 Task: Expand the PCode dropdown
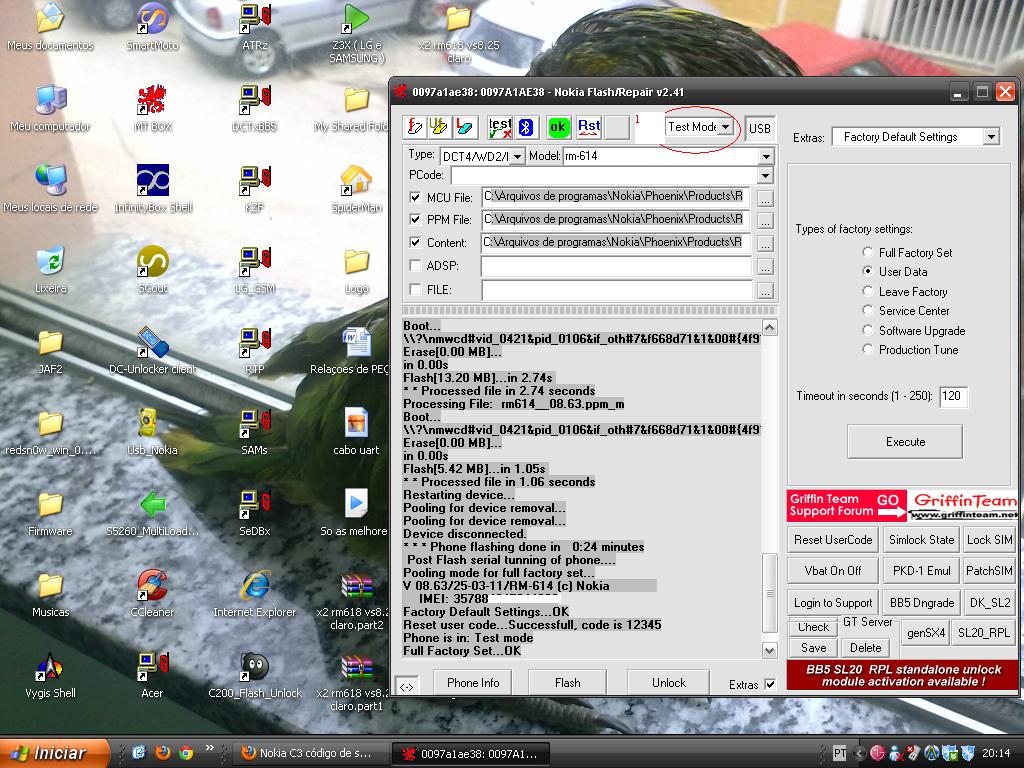tap(766, 176)
